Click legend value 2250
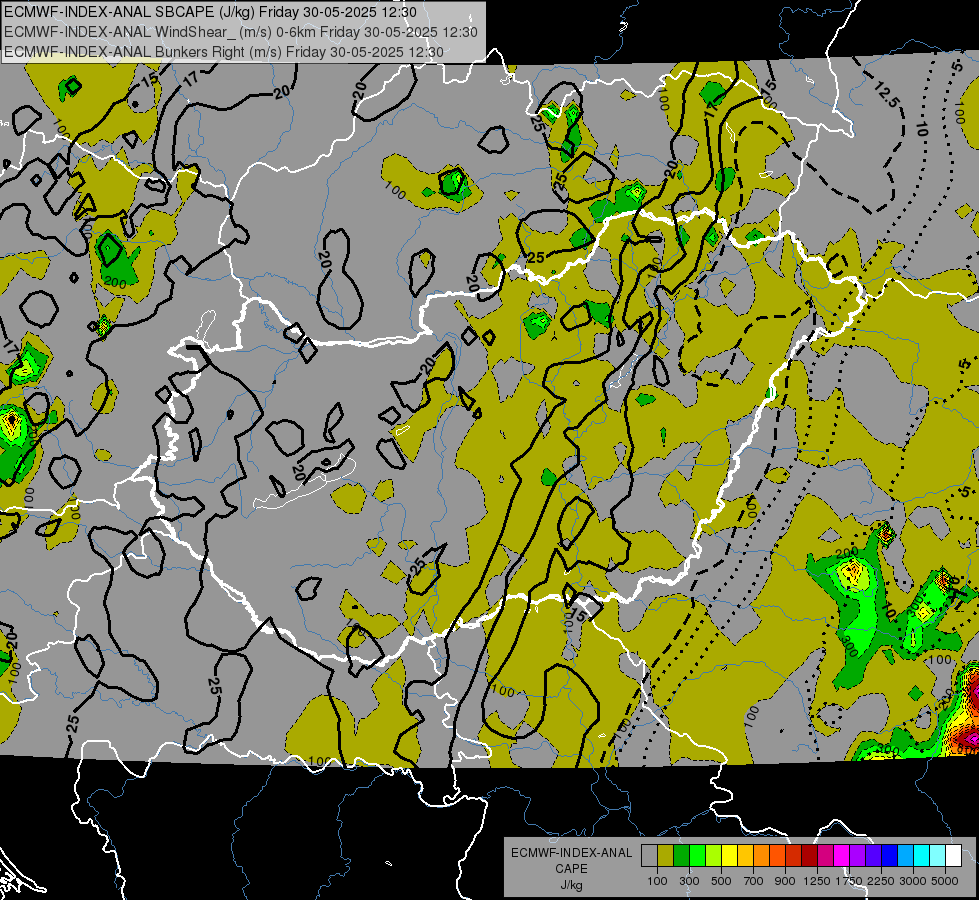Image resolution: width=979 pixels, height=900 pixels. point(881,881)
